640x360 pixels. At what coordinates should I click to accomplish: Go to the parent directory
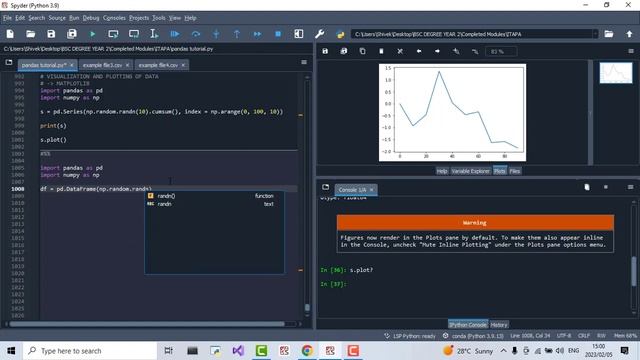(x=629, y=34)
